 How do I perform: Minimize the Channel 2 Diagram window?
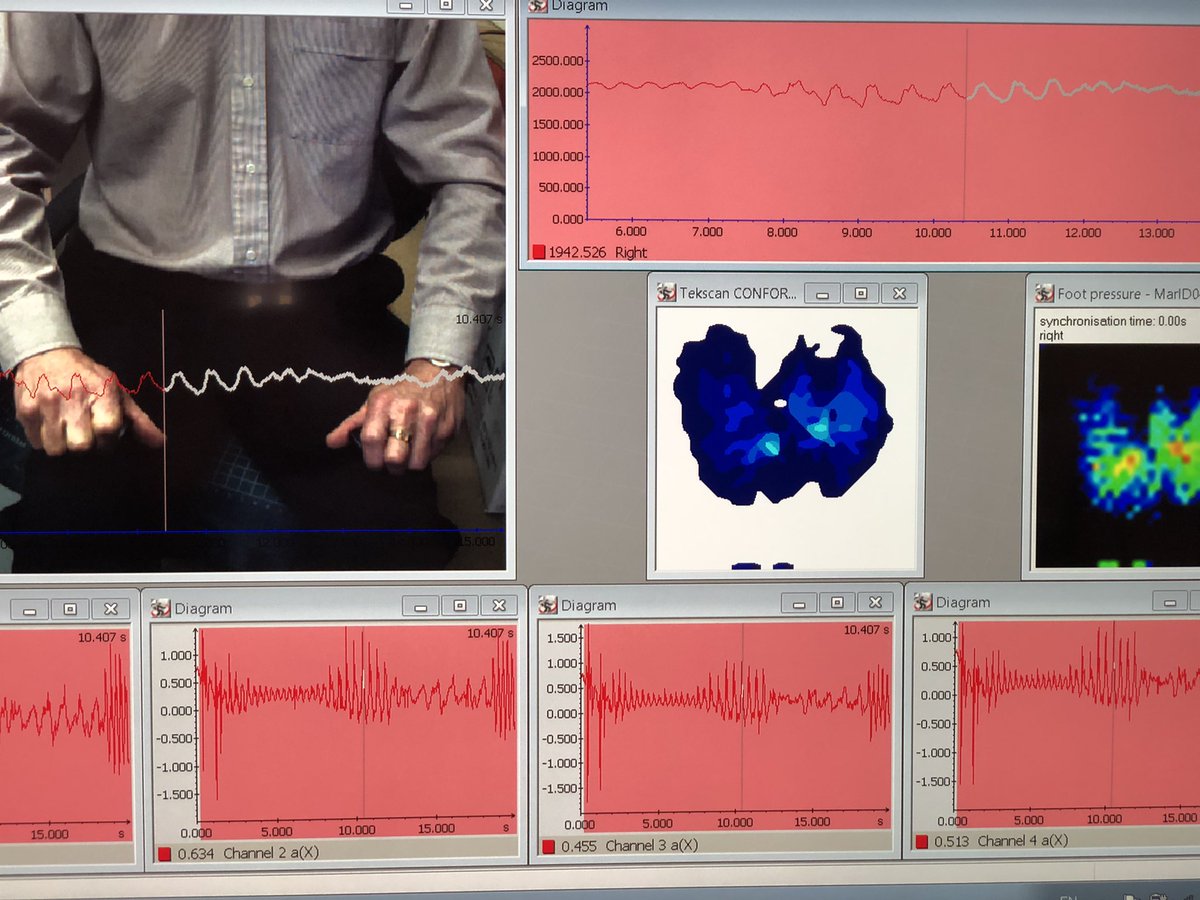[x=421, y=606]
